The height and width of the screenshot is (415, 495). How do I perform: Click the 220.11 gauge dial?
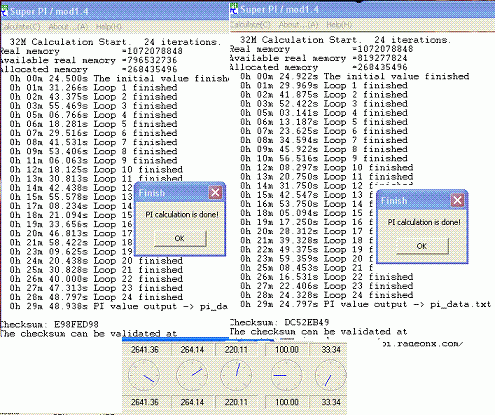point(236,376)
